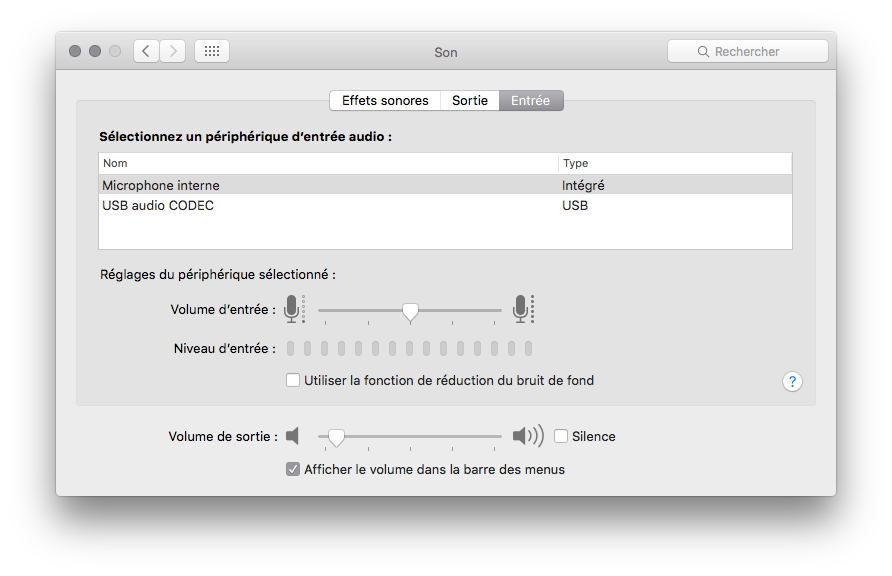Select the Entrée tab
Viewport: 892px width, 576px height.
[x=531, y=101]
